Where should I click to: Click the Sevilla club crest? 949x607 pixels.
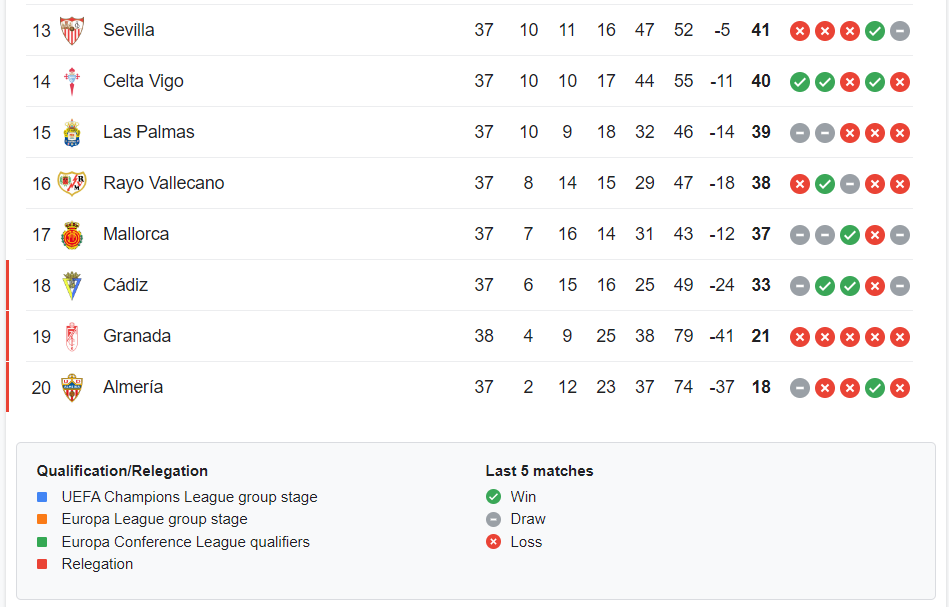[x=72, y=31]
